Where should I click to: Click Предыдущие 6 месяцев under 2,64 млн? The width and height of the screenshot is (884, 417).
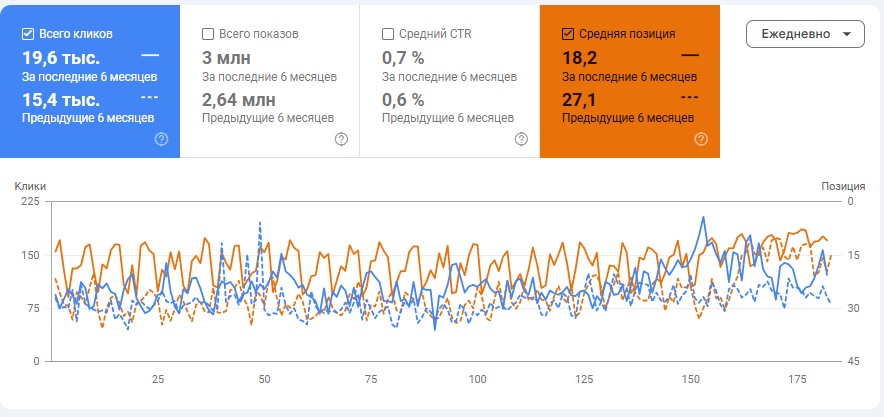[x=268, y=118]
